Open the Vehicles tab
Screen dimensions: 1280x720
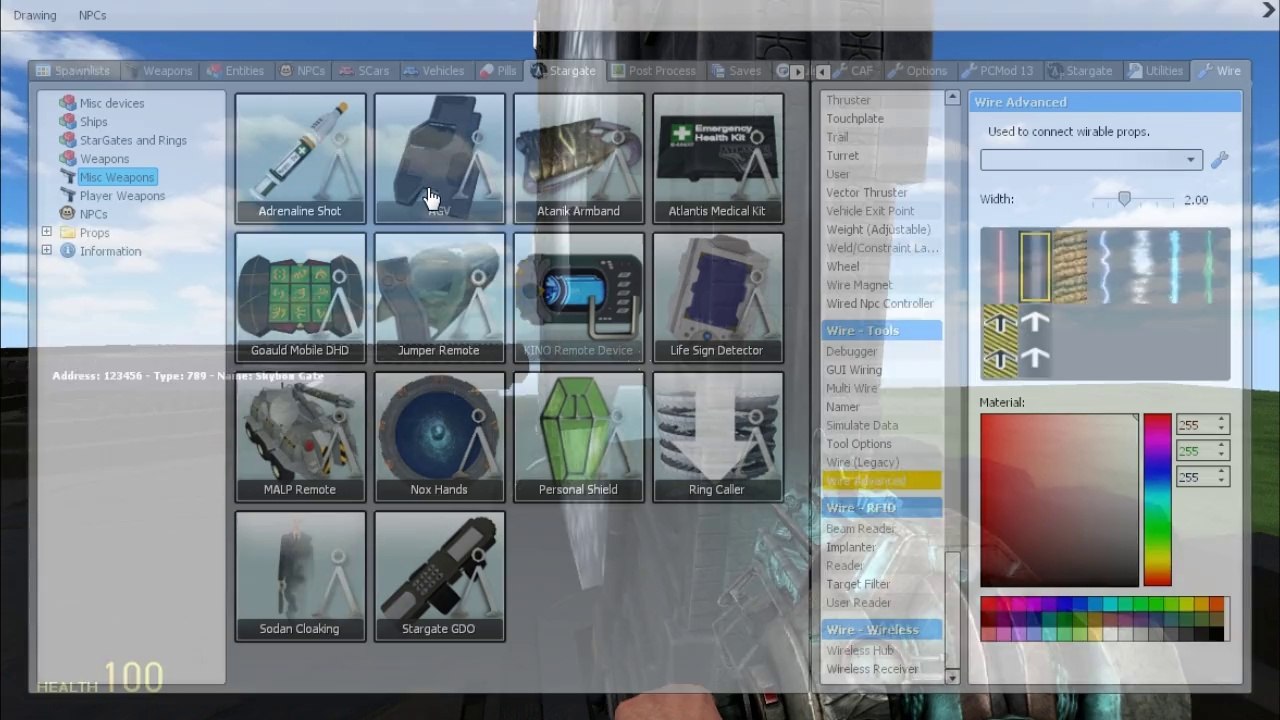(434, 71)
